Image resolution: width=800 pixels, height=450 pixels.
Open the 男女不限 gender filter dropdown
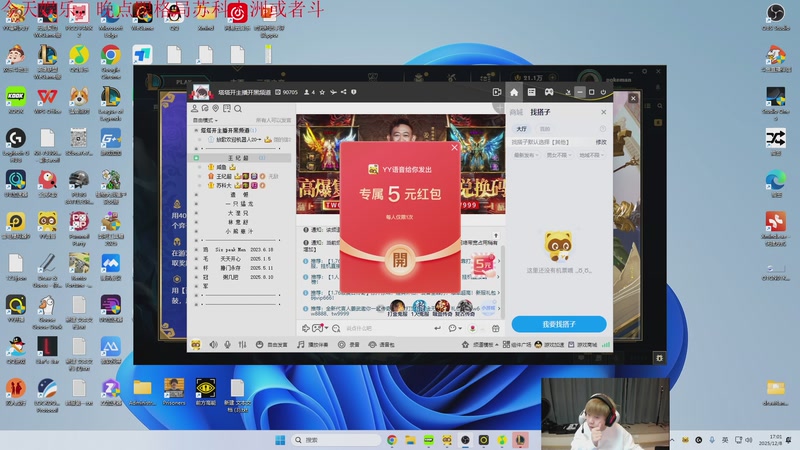pos(559,155)
